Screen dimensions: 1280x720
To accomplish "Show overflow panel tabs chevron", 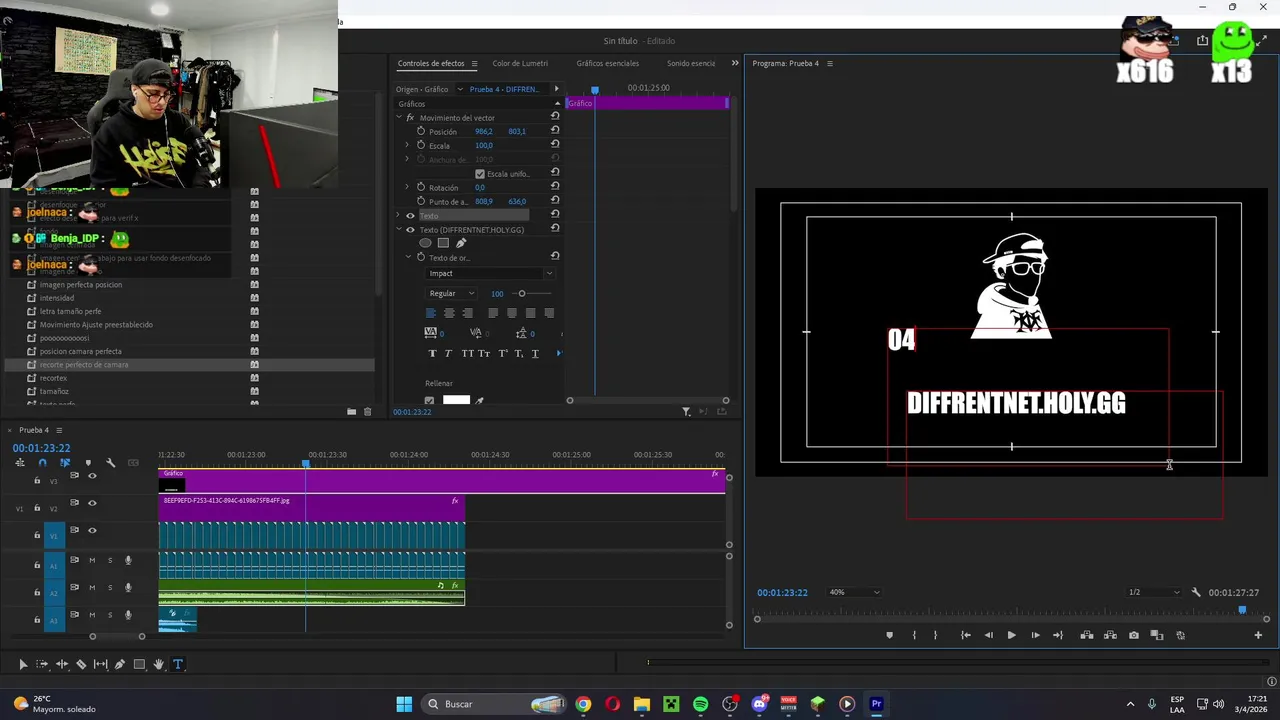I will click(x=735, y=63).
